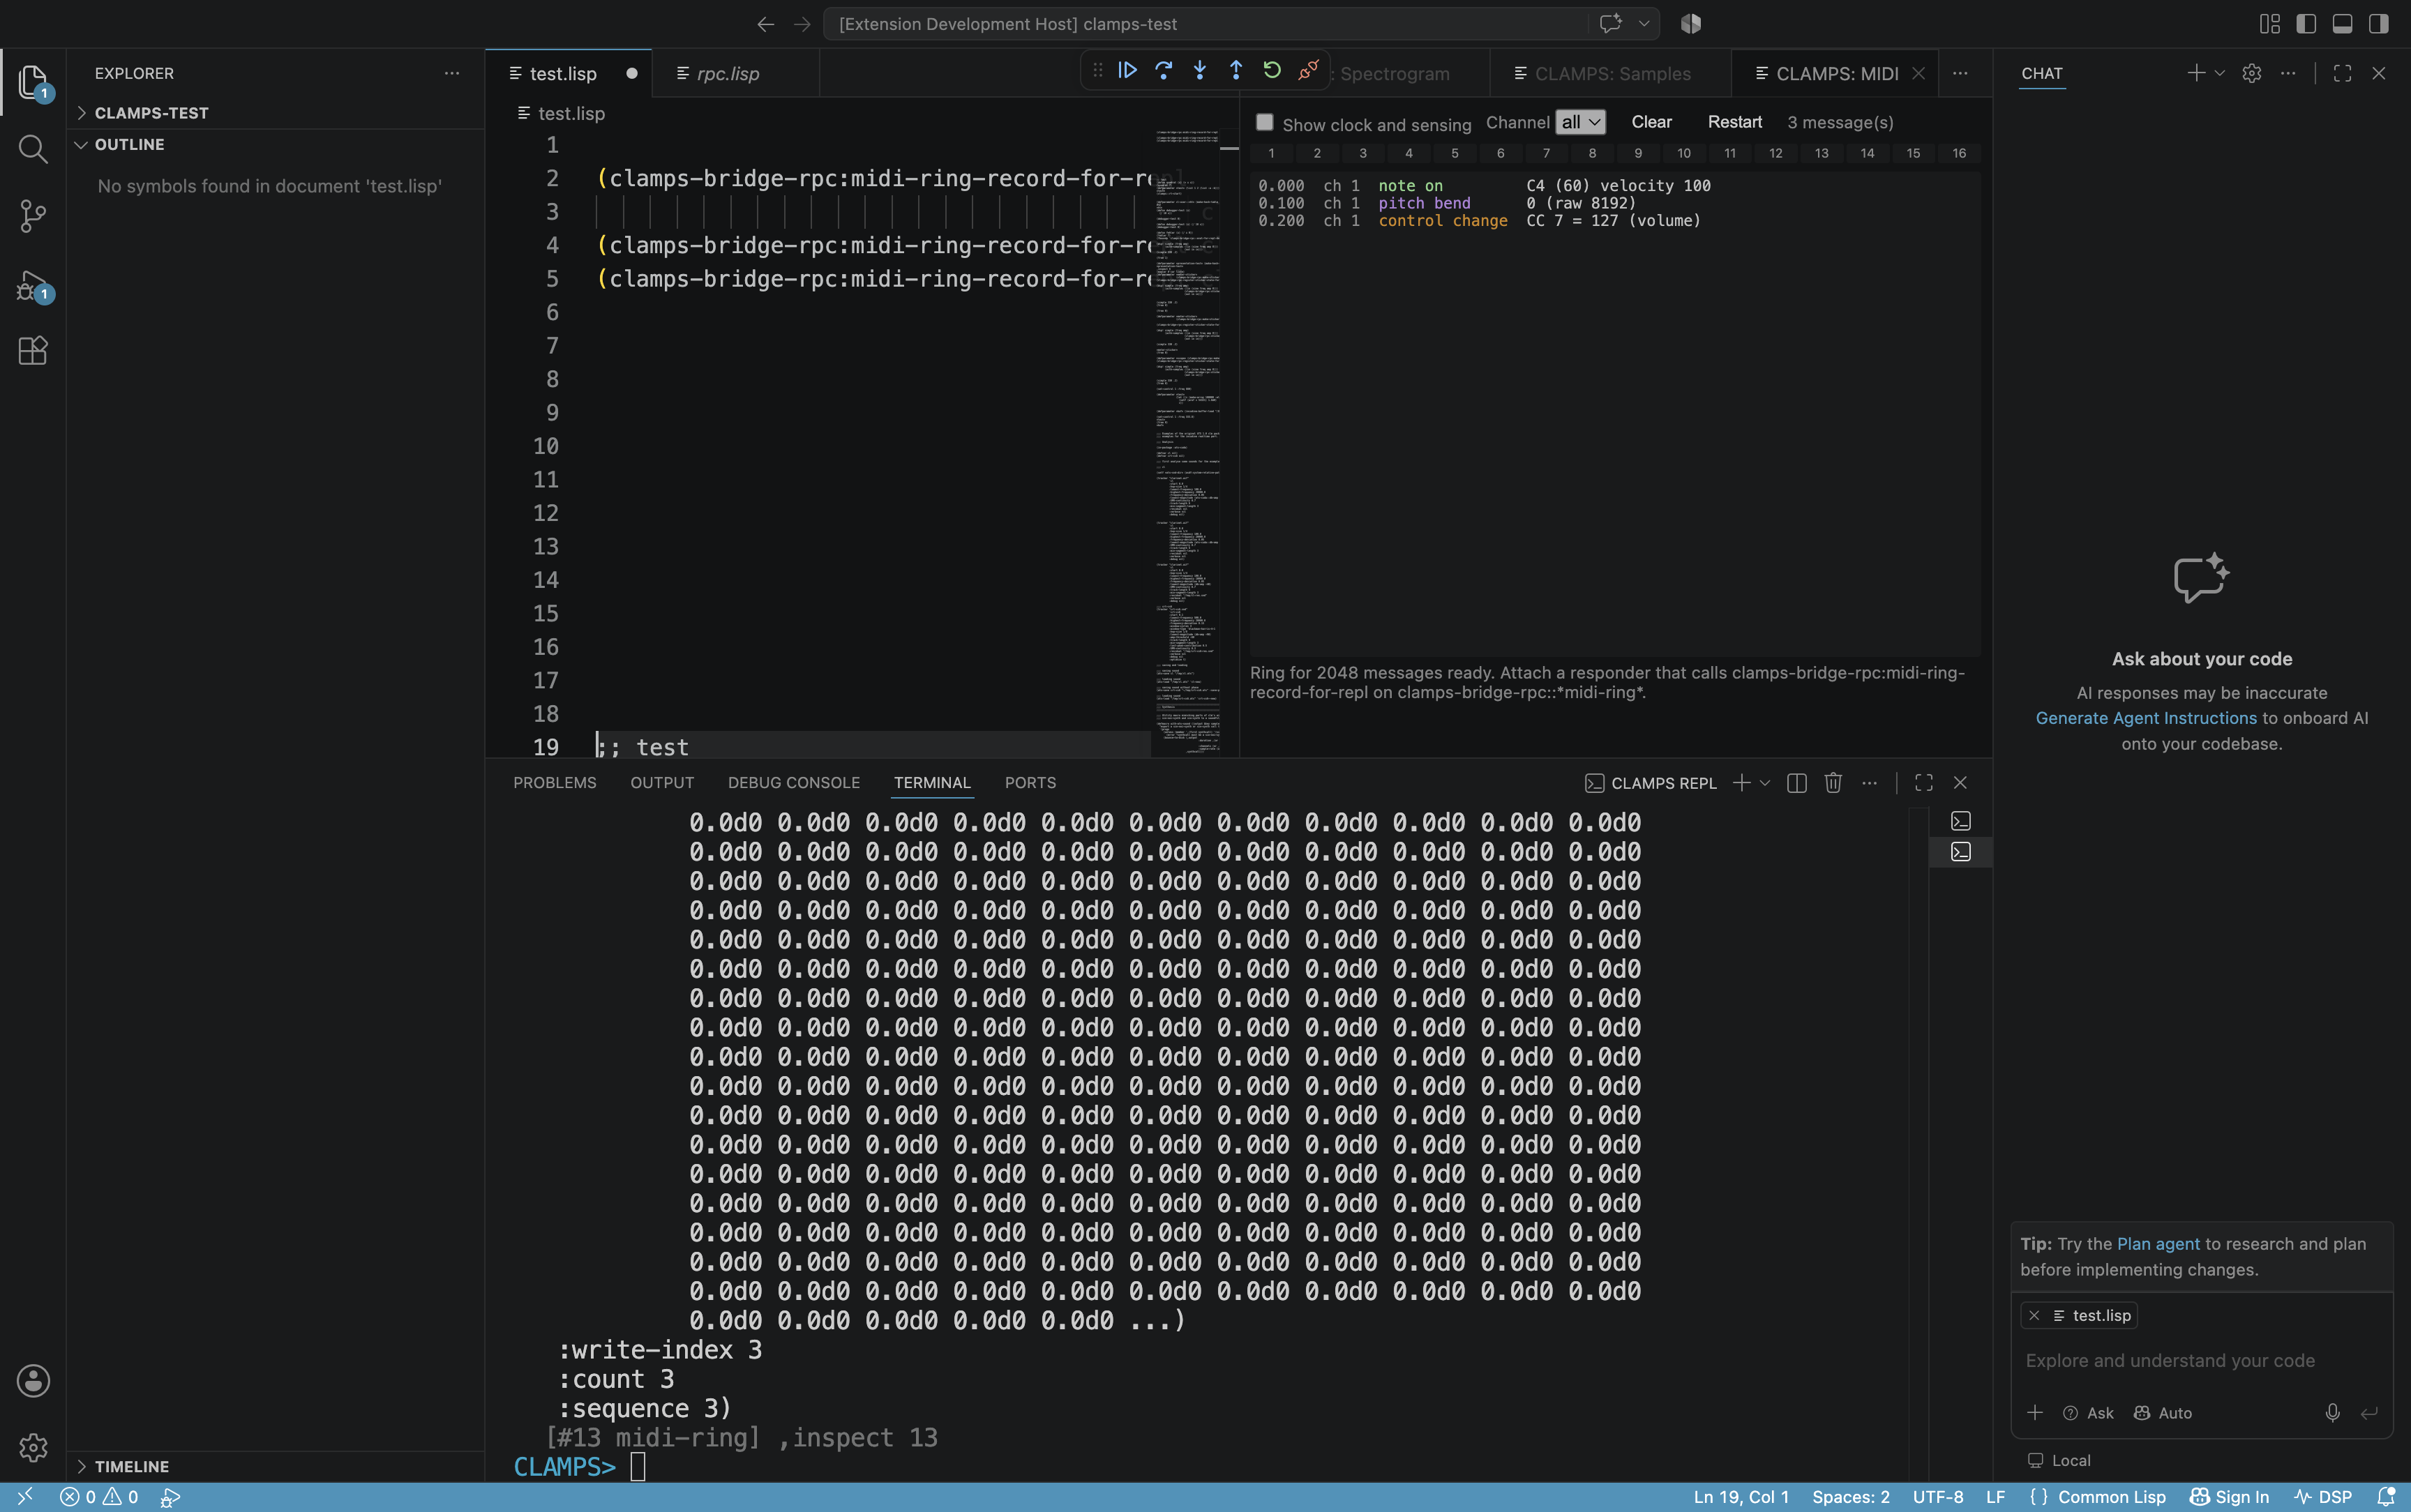The image size is (2411, 1512).
Task: Open the Run and Debug view
Action: pyautogui.click(x=33, y=286)
